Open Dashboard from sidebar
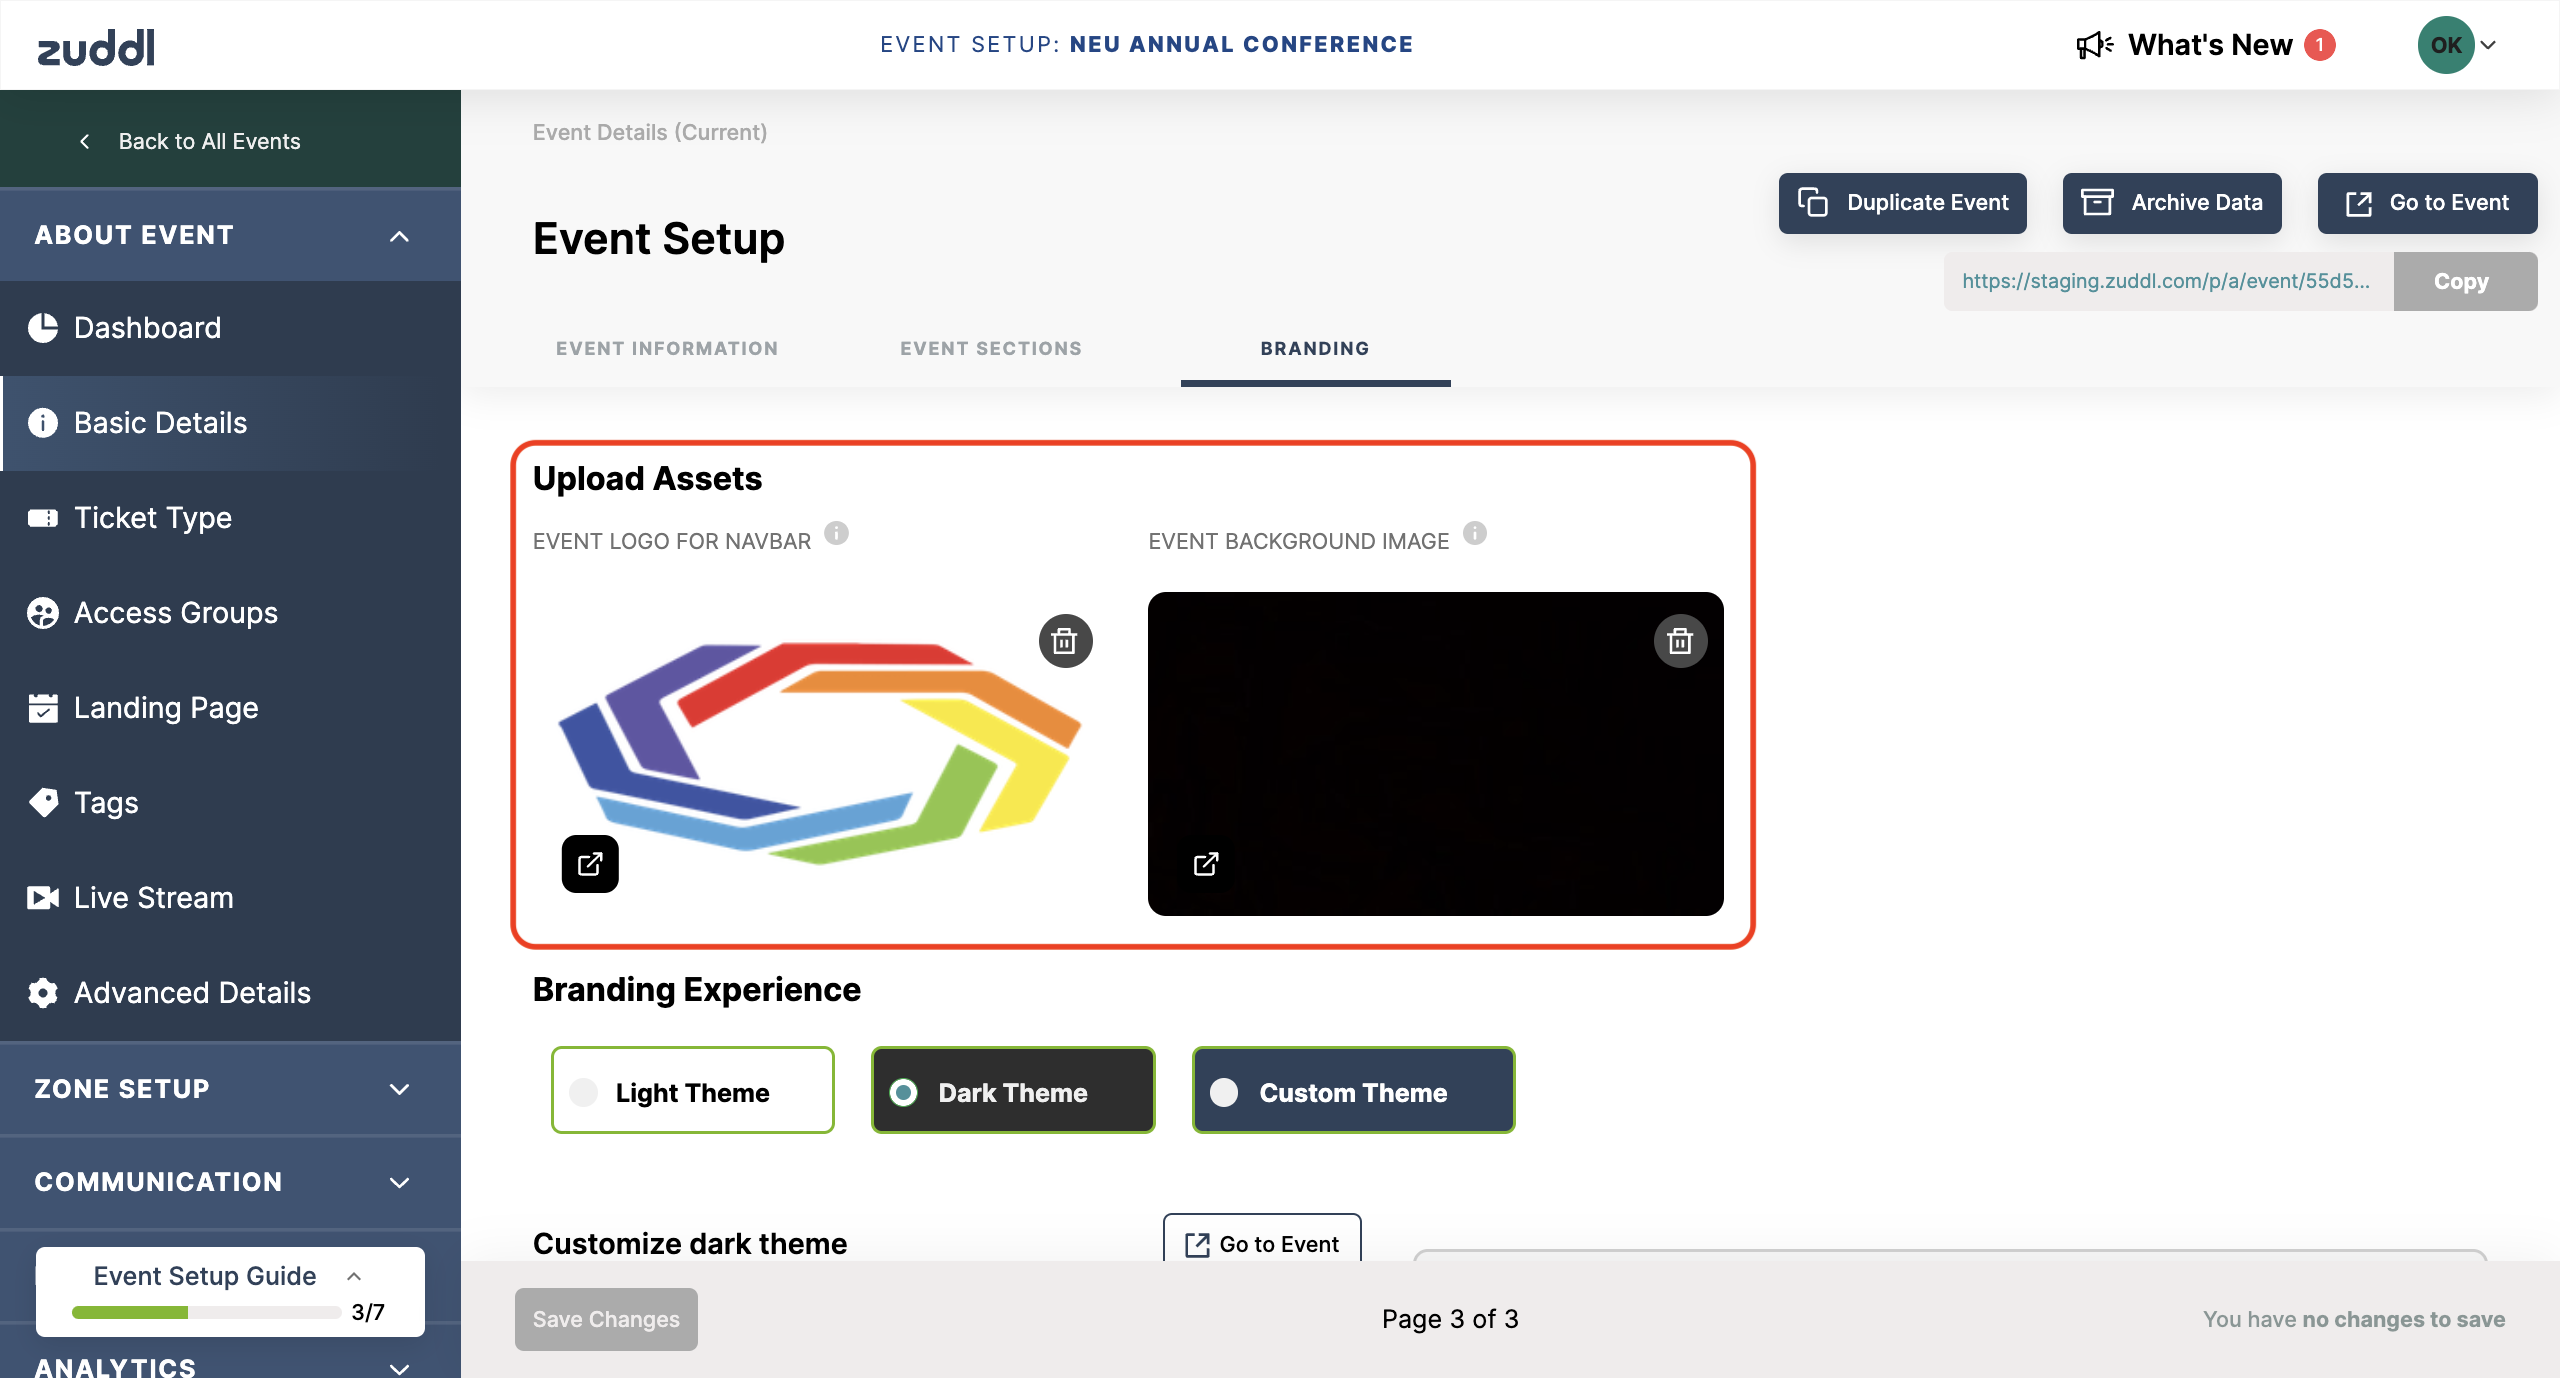 [x=147, y=328]
